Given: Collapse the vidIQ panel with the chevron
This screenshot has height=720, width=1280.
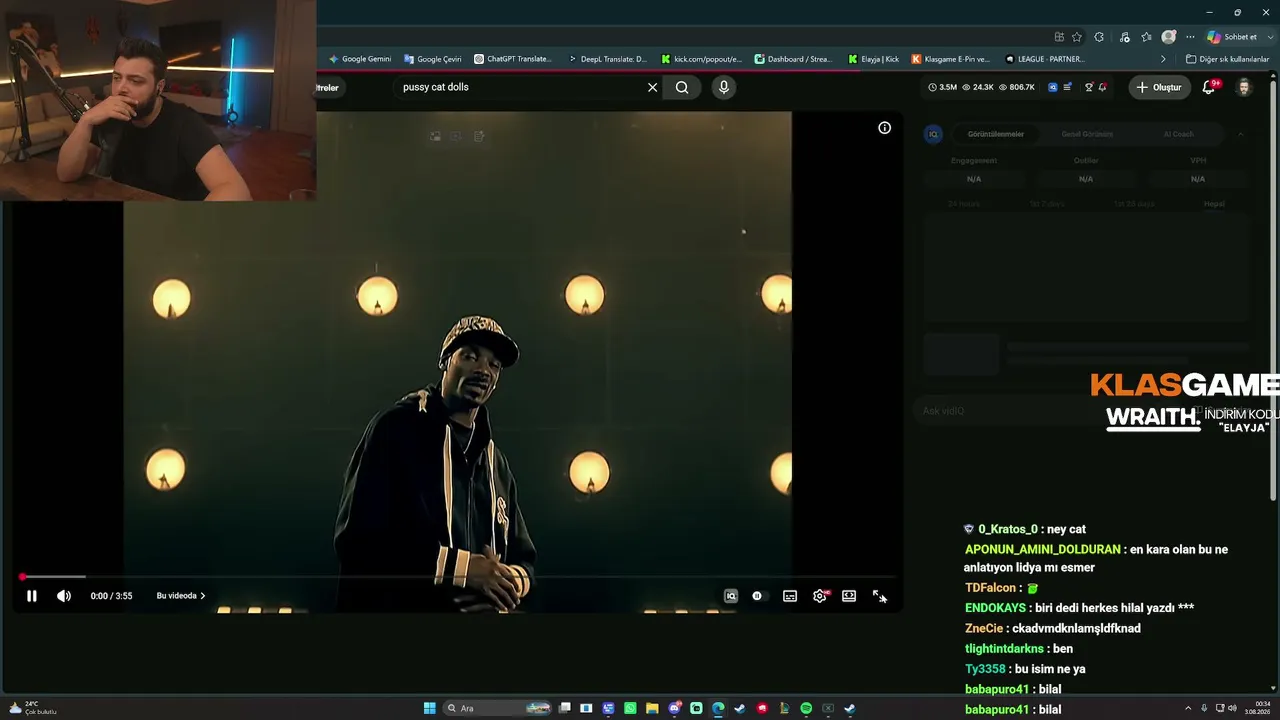Looking at the screenshot, I should pyautogui.click(x=1241, y=134).
